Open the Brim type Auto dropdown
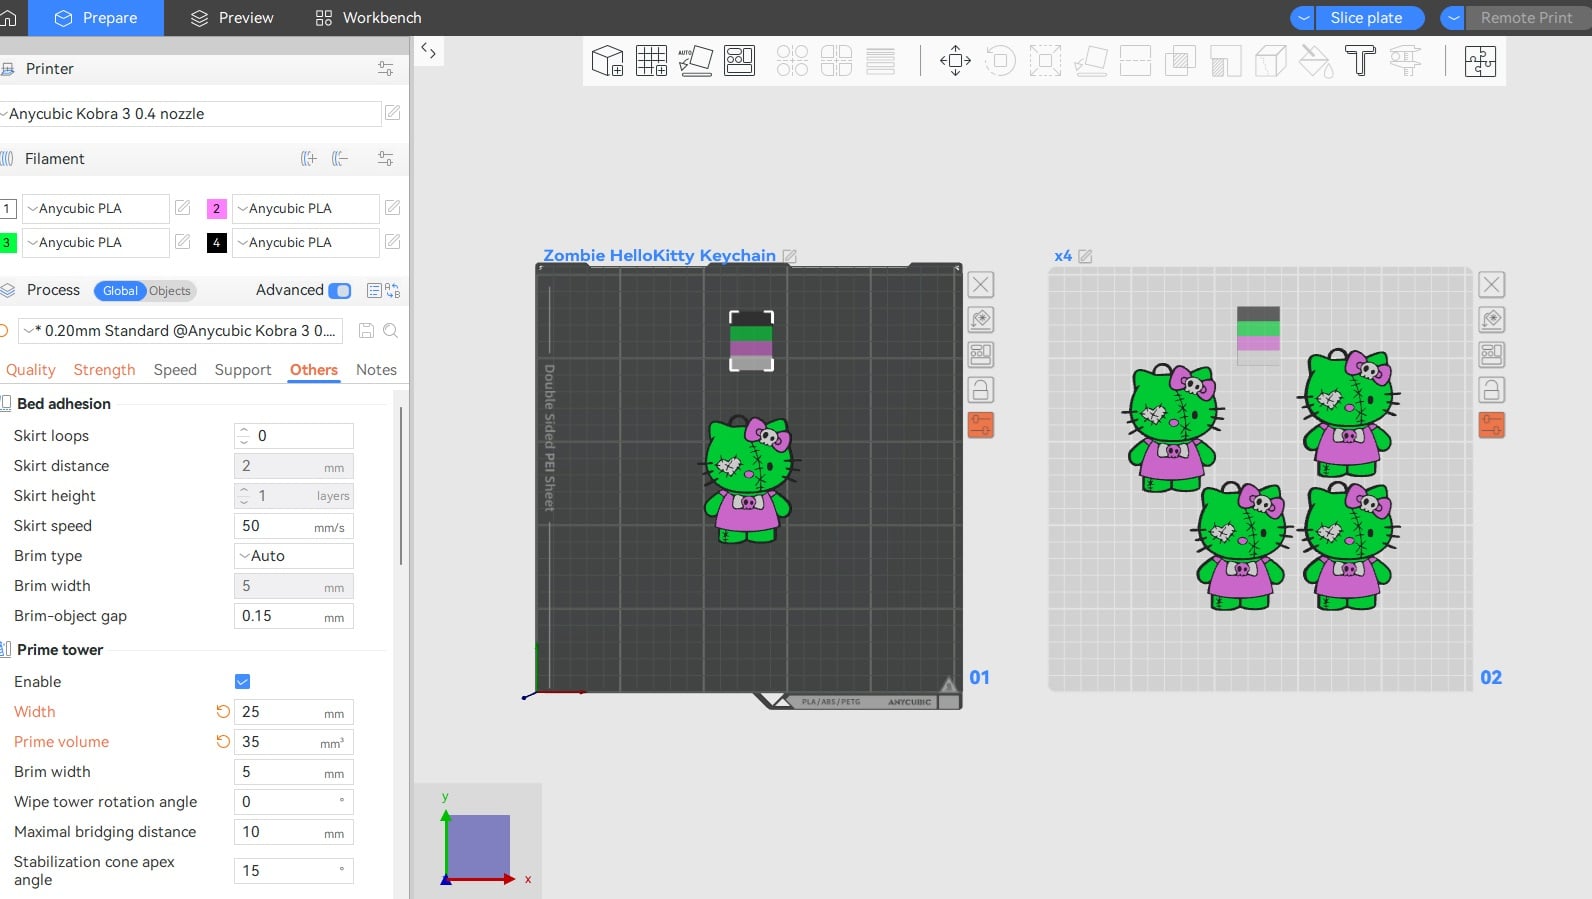Viewport: 1592px width, 899px height. click(294, 556)
